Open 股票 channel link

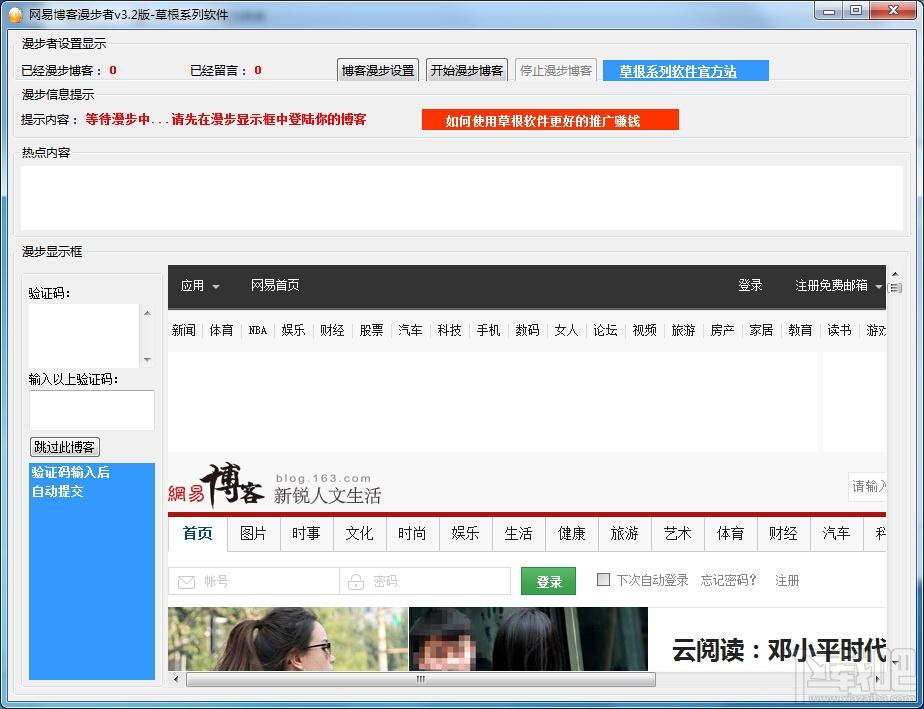(371, 330)
